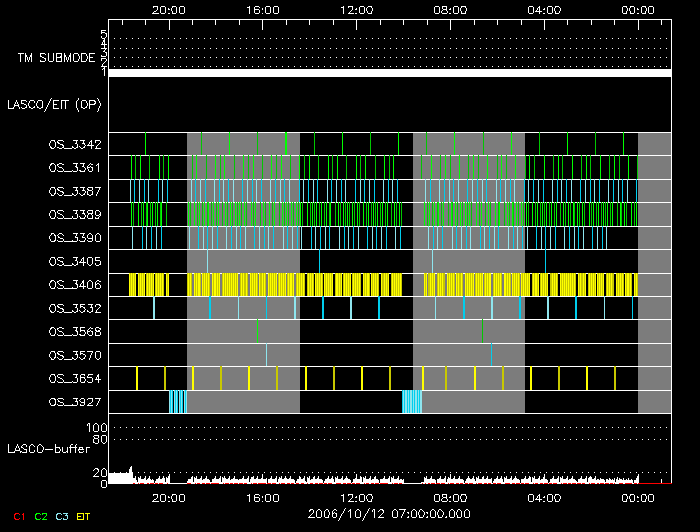Click the white TM SUBMODE level 1 bar
The width and height of the screenshot is (700, 532).
(x=388, y=73)
